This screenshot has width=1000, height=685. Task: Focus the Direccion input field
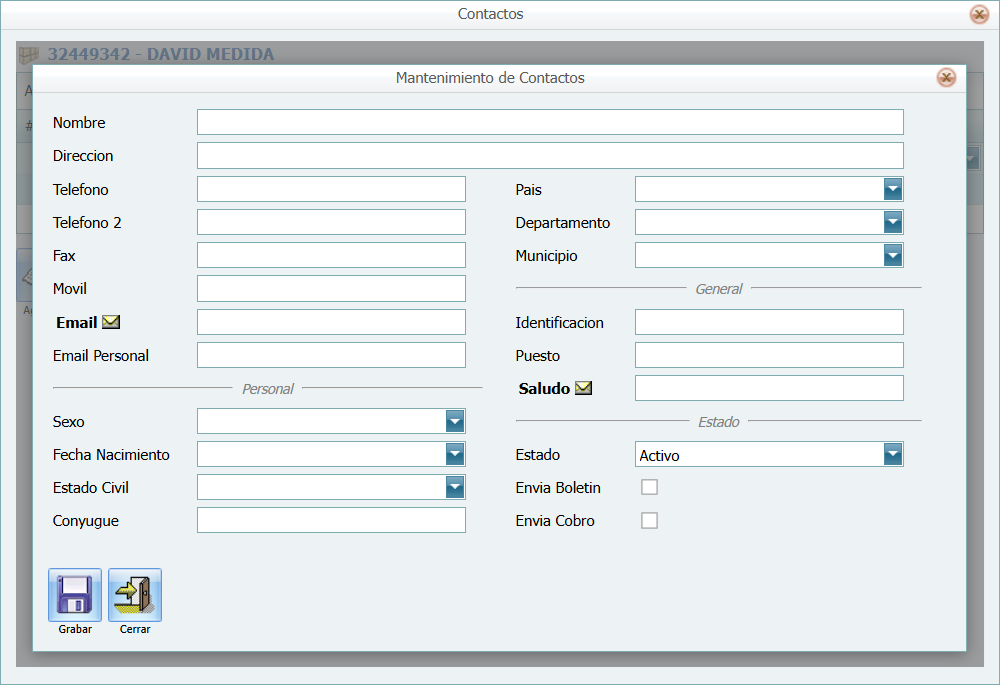point(550,155)
